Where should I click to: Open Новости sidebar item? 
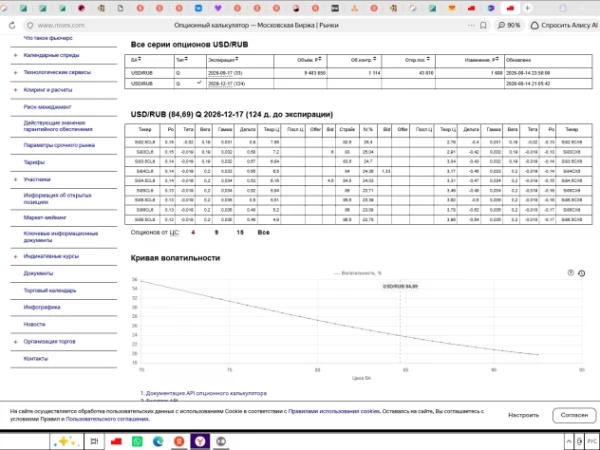(x=34, y=324)
